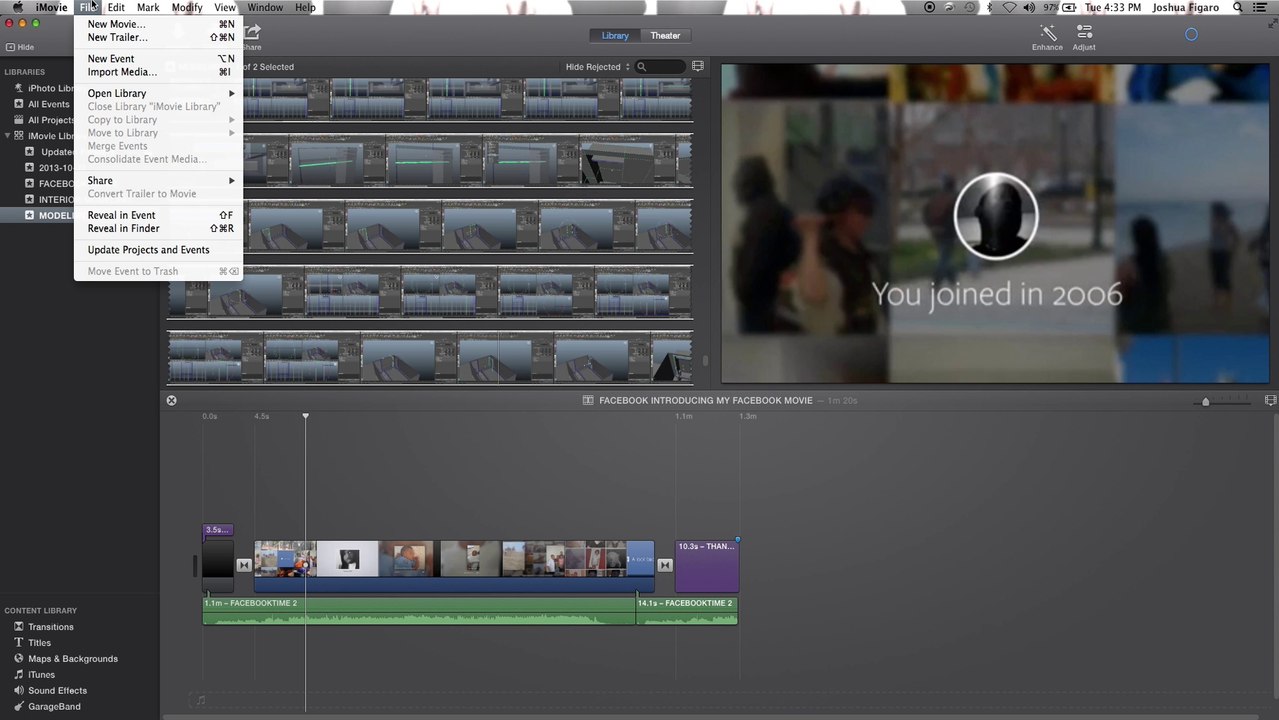The image size is (1279, 720).
Task: Select the INTERIO... event in sidebar
Action: click(49, 199)
